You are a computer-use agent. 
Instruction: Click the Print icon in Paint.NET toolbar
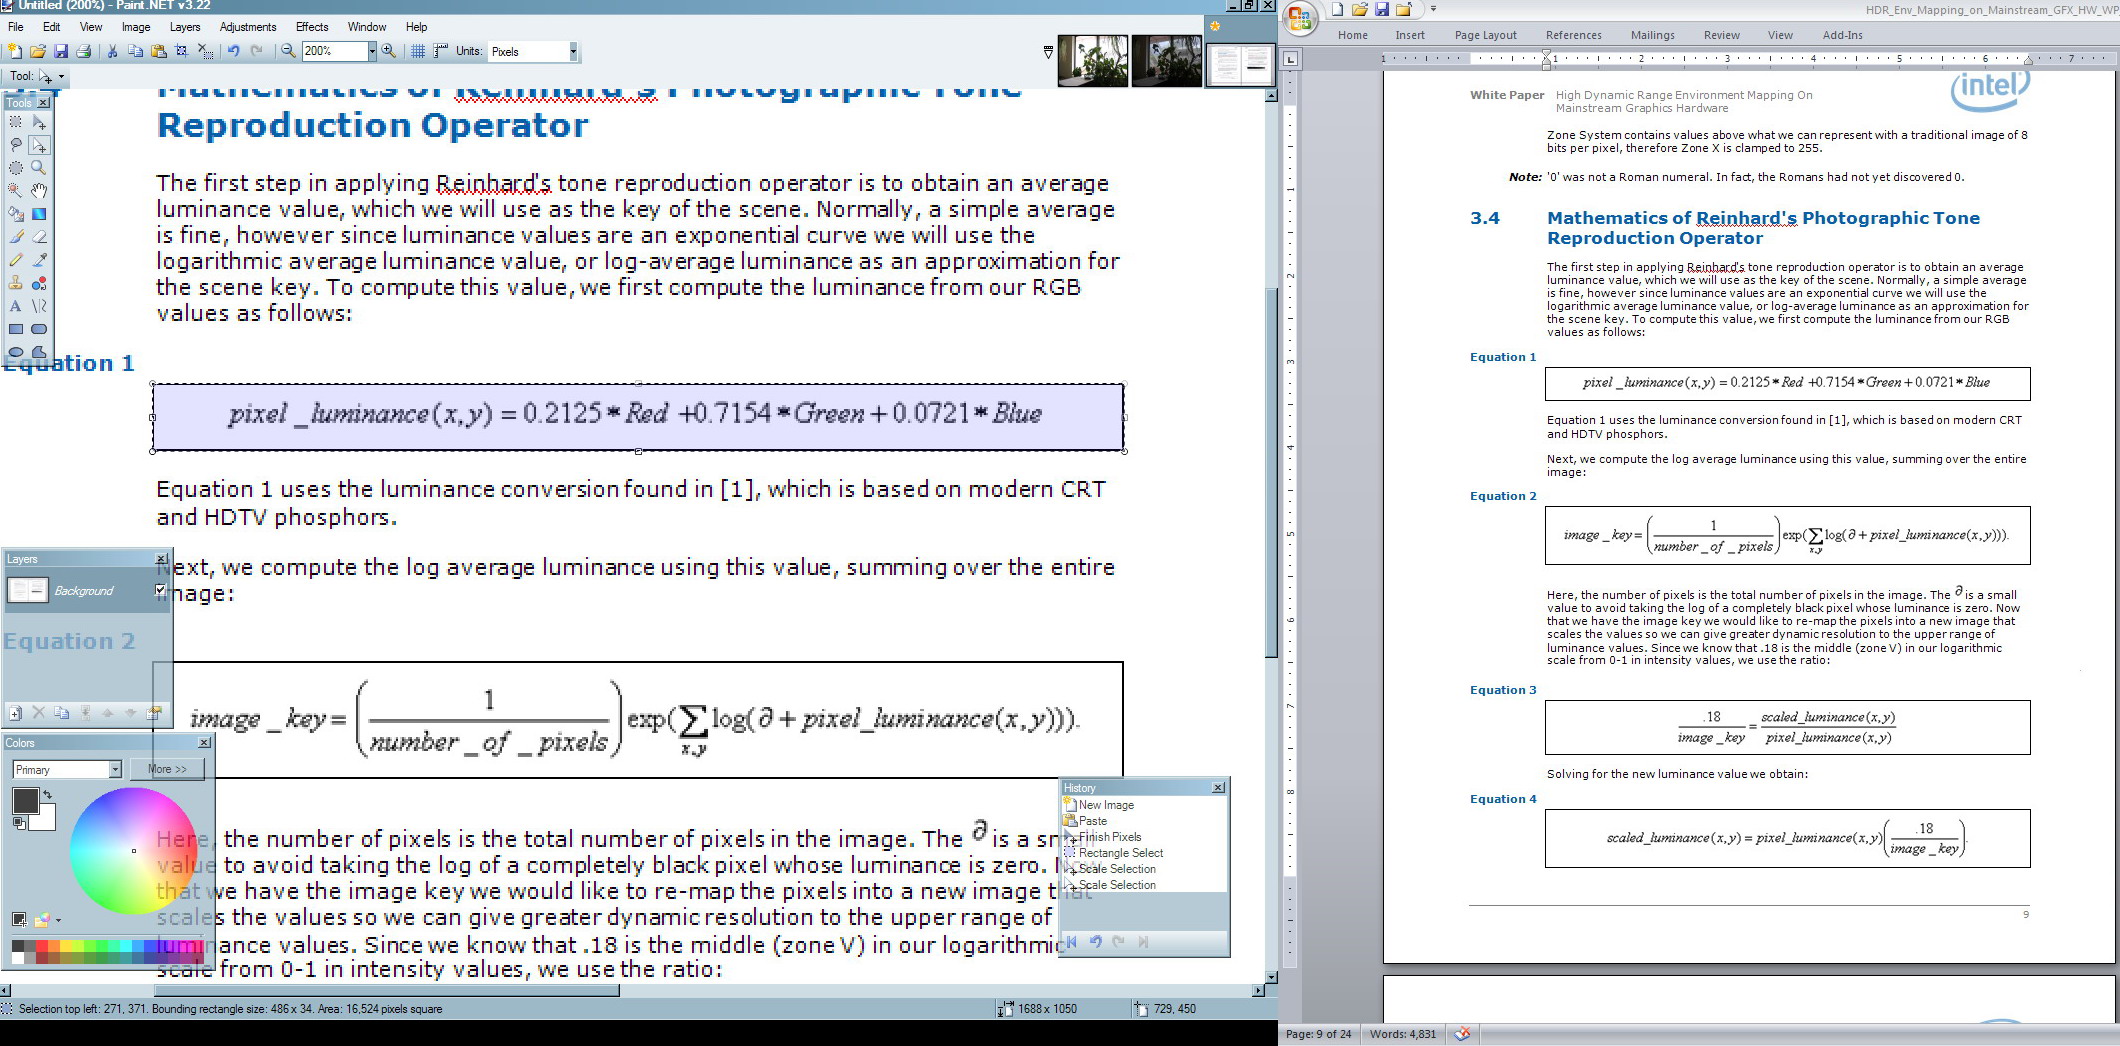[x=84, y=51]
